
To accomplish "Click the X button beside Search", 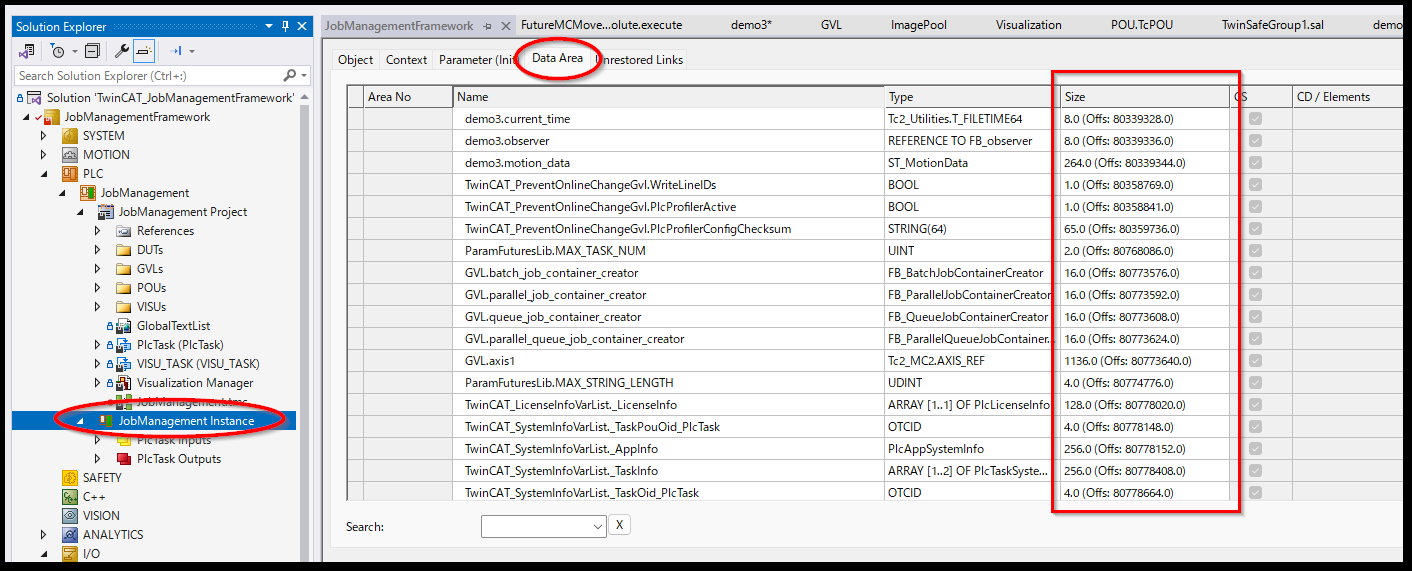I will tap(619, 525).
